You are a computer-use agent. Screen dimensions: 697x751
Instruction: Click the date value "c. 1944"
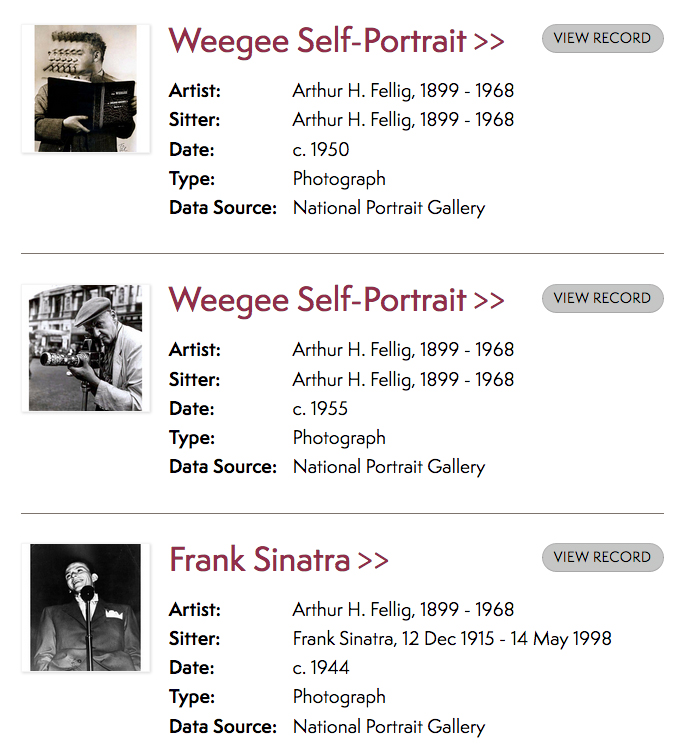[320, 667]
